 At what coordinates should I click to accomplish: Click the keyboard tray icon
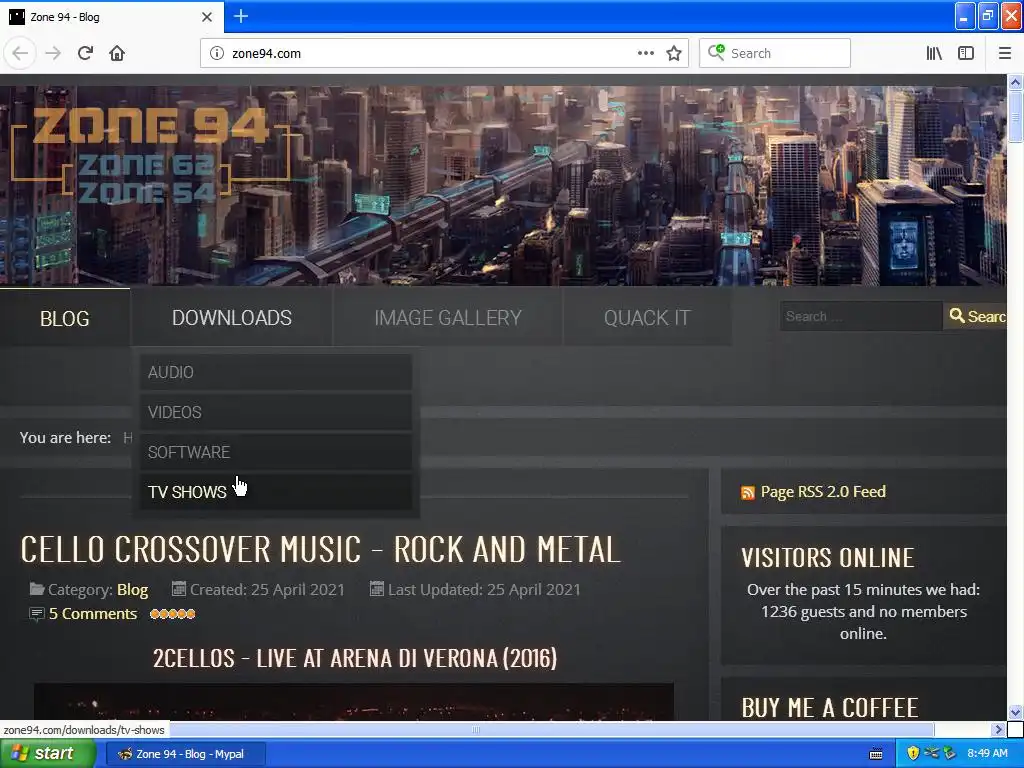click(876, 754)
